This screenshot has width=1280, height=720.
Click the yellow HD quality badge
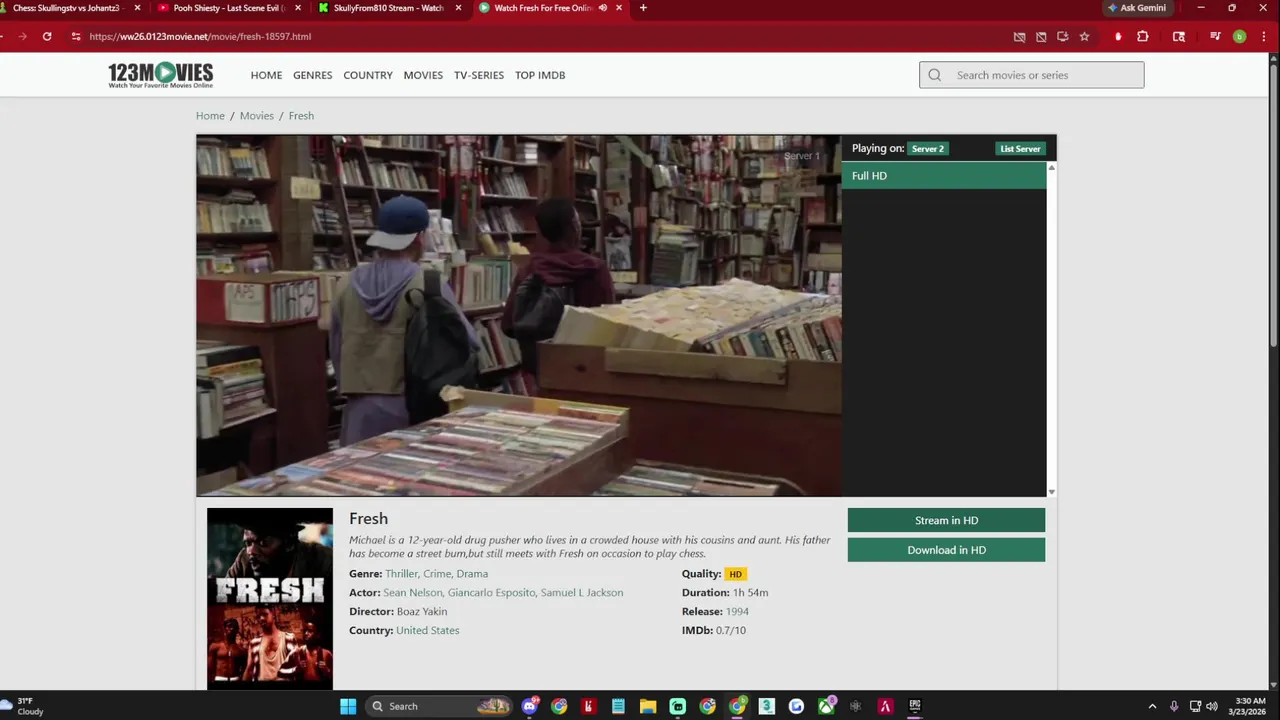tap(735, 574)
